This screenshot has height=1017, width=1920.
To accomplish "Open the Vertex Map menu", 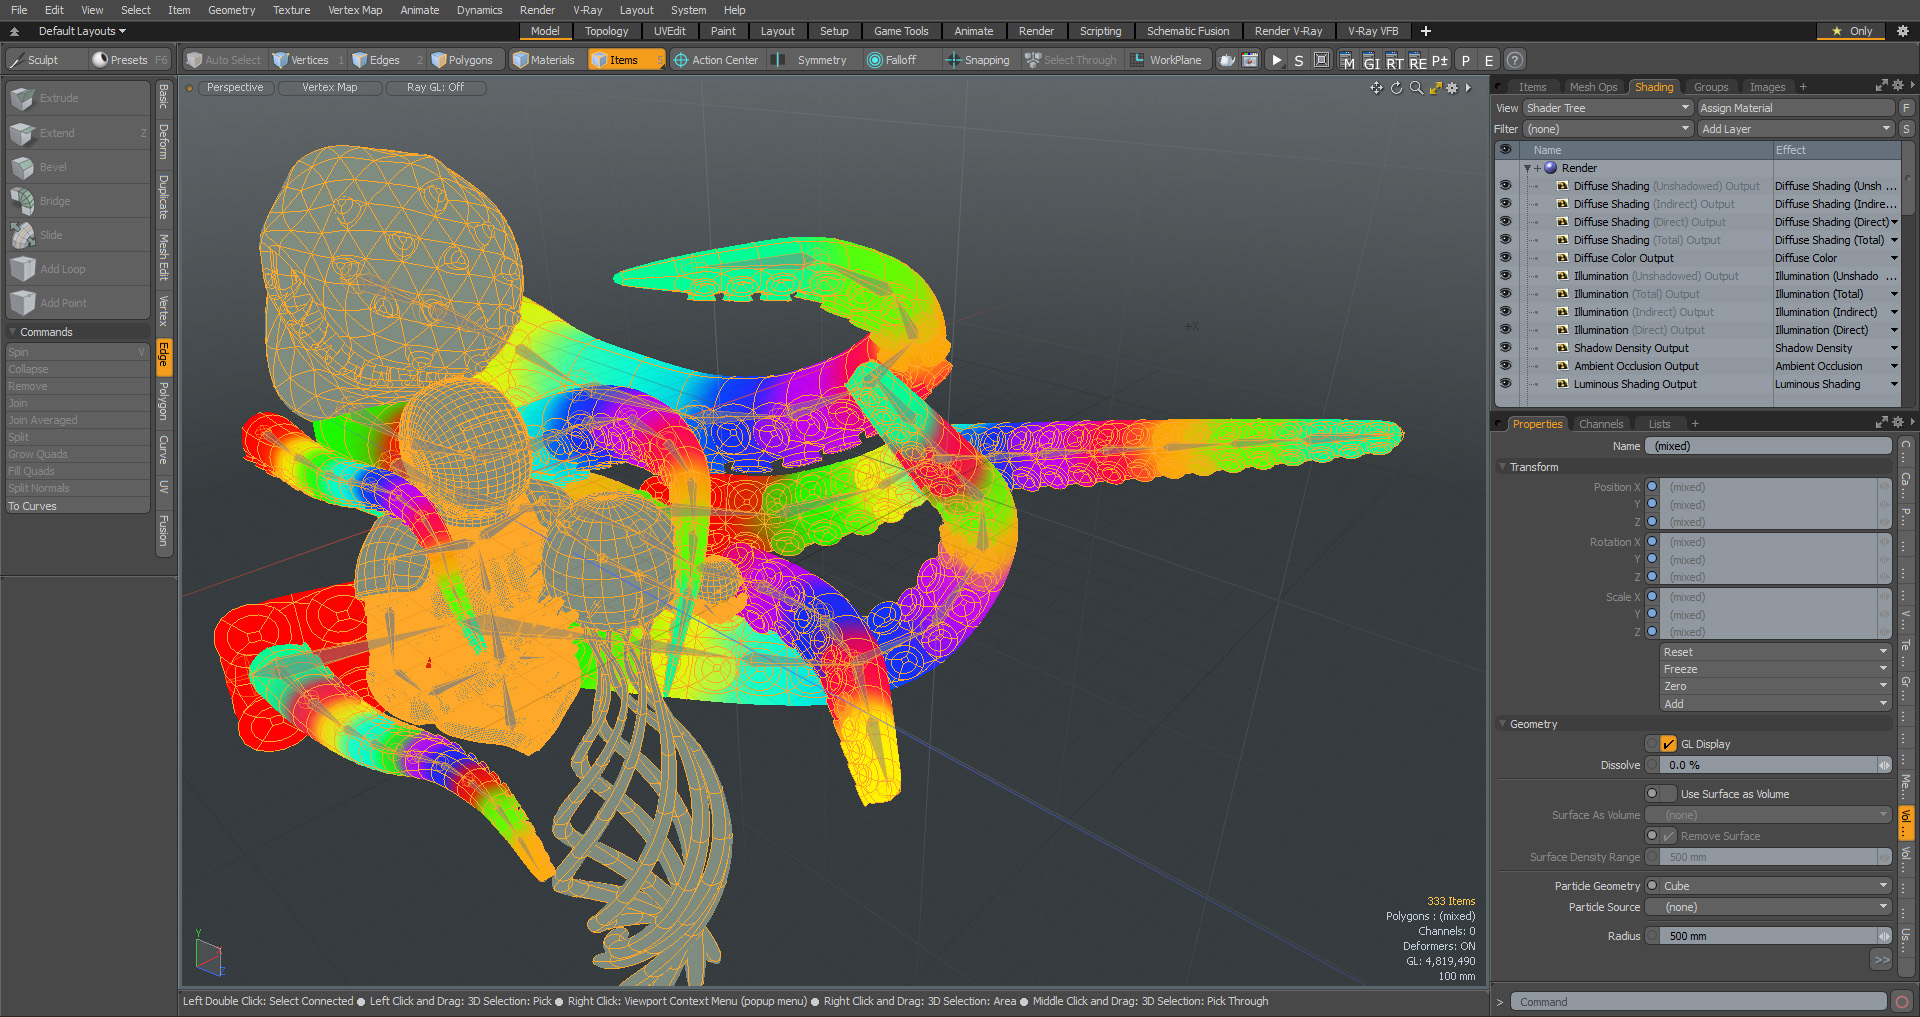I will (355, 10).
